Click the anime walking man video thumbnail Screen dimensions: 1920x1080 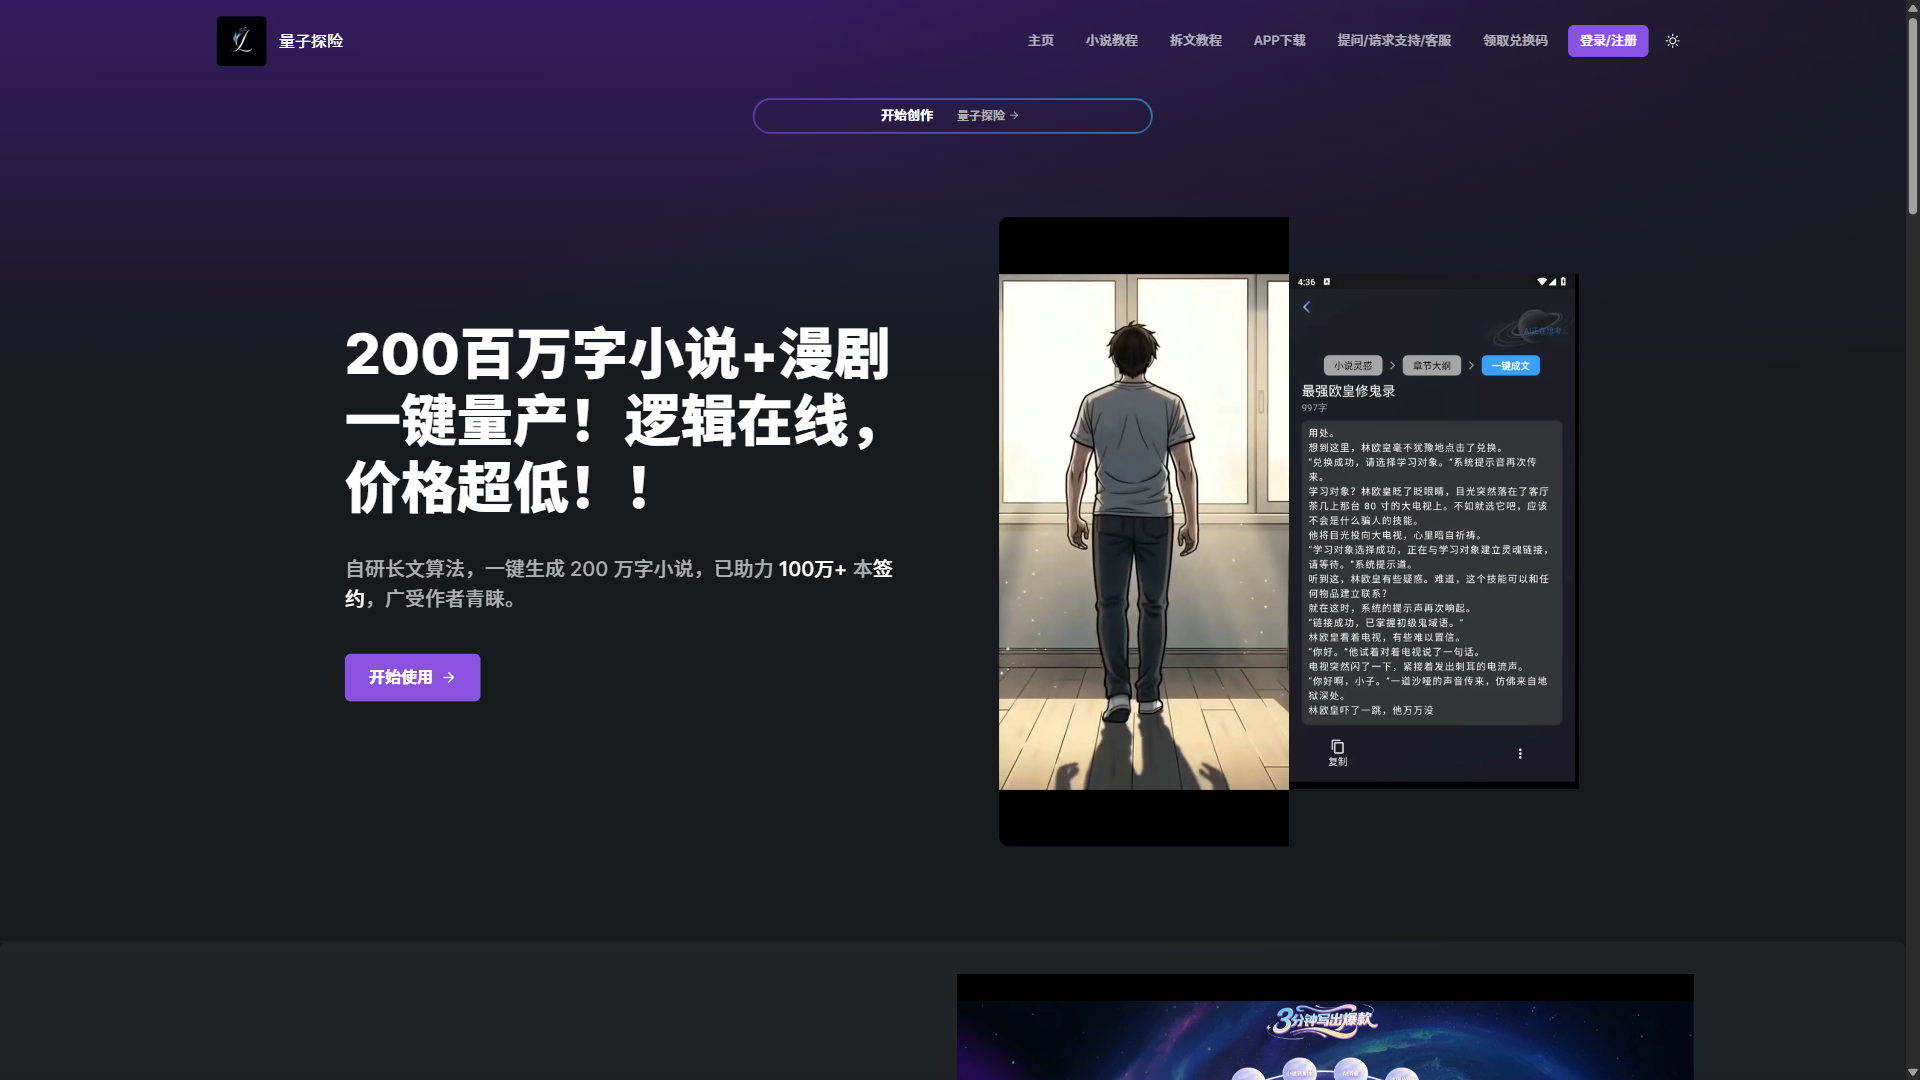[1143, 532]
